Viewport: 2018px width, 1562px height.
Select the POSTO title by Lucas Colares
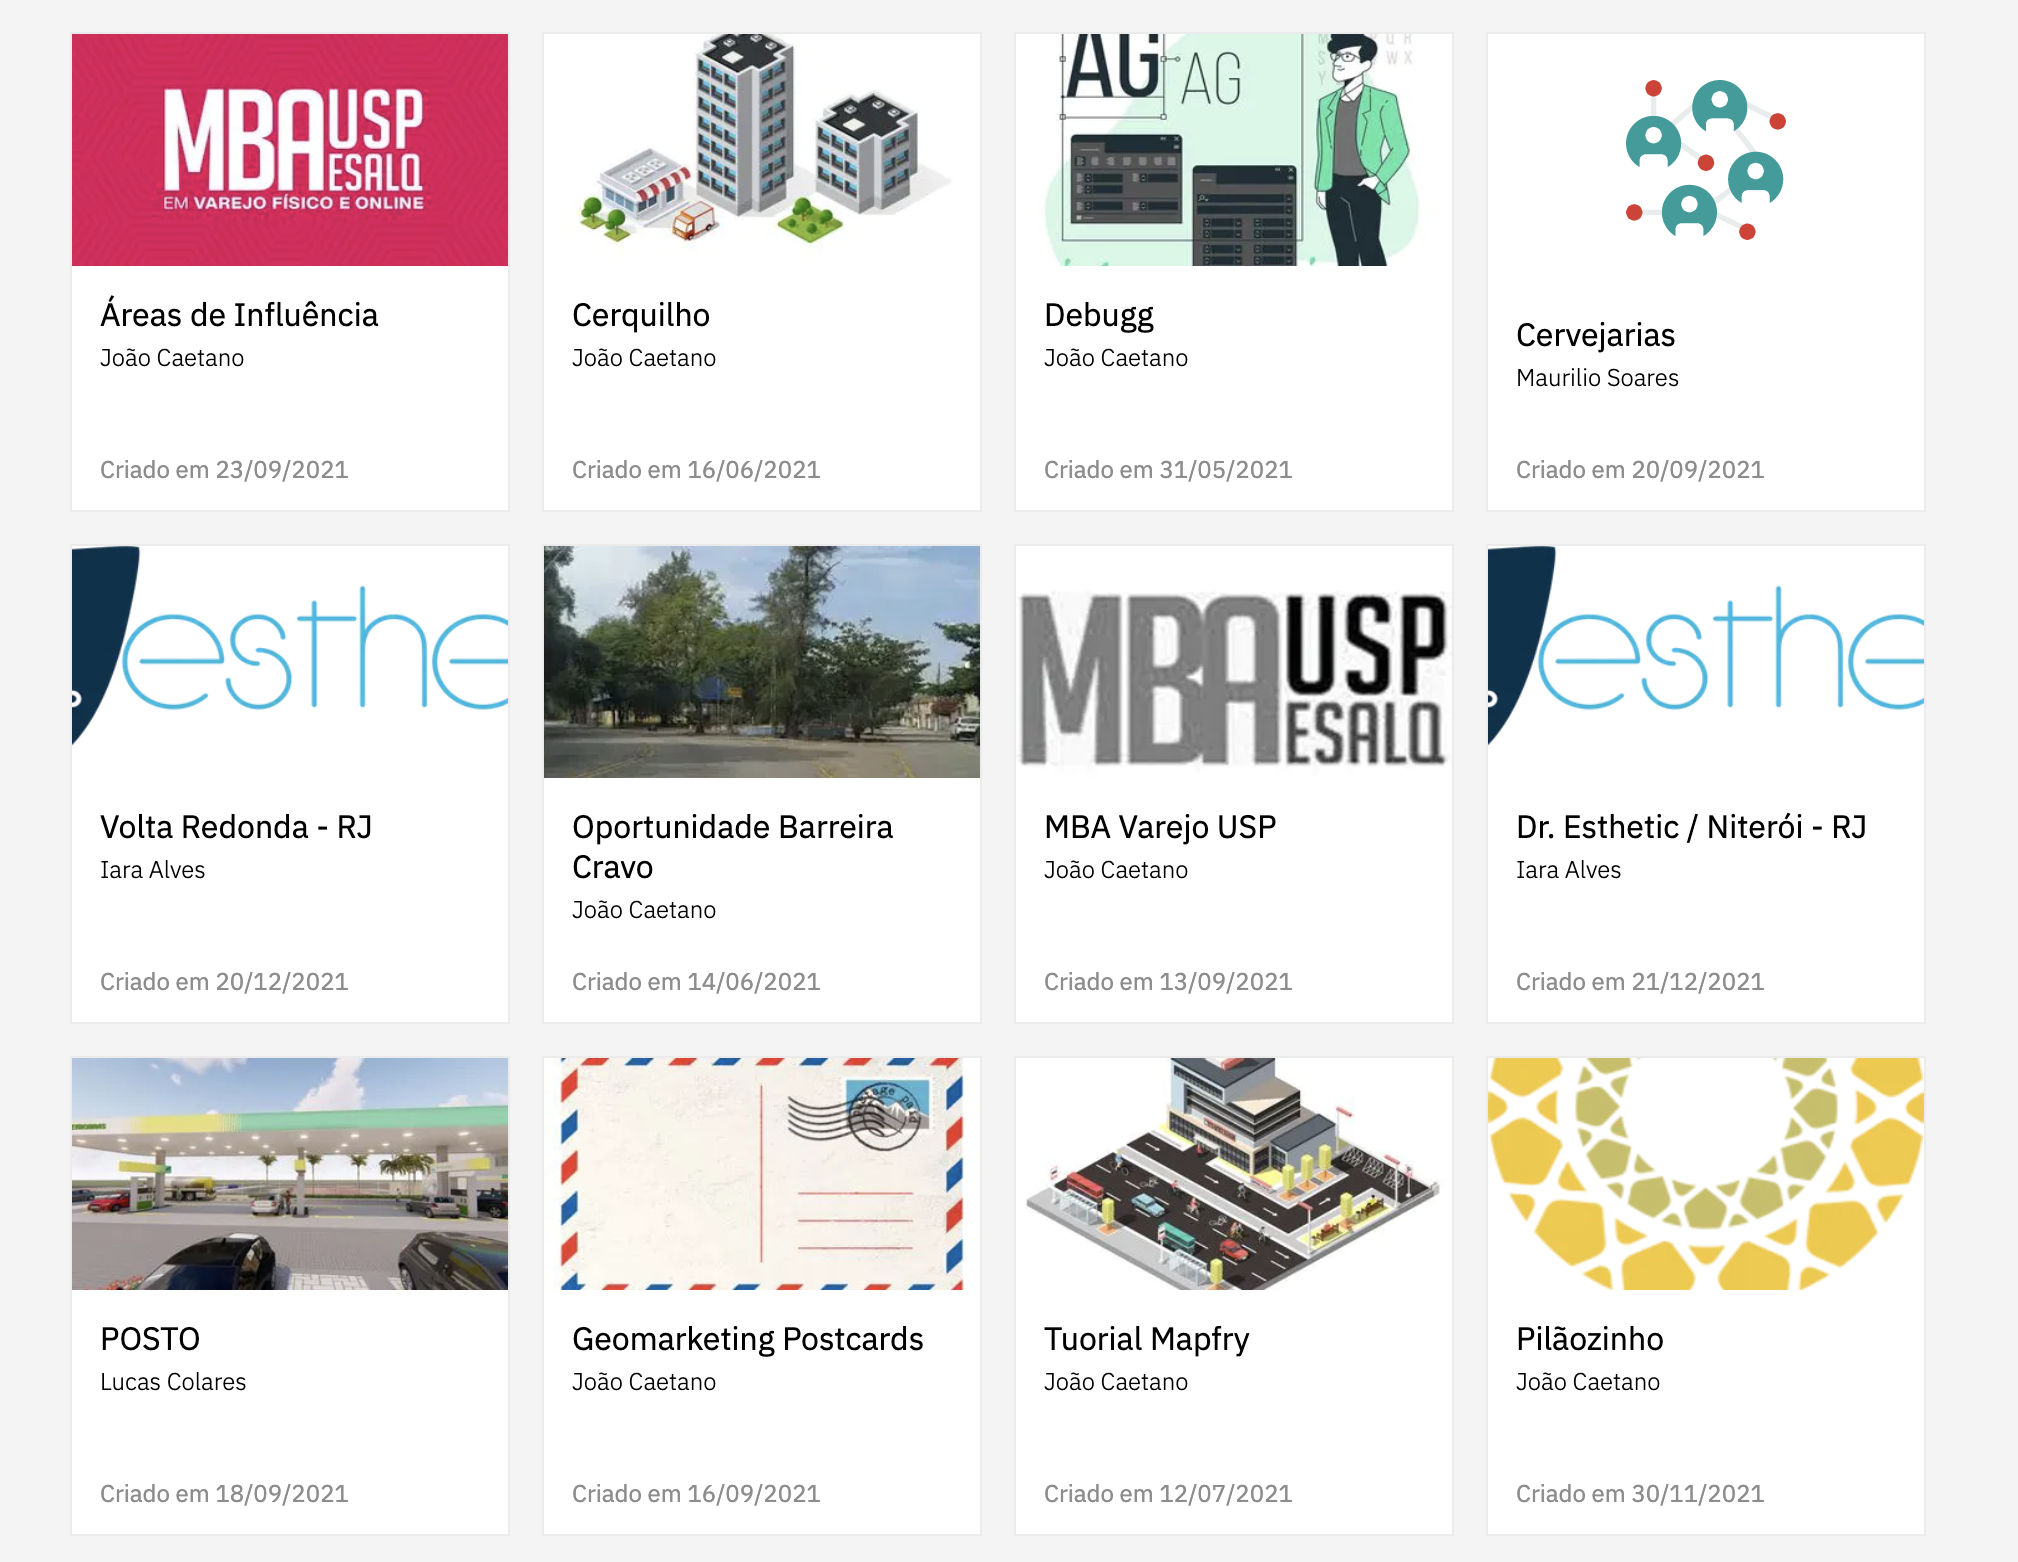tap(150, 1339)
